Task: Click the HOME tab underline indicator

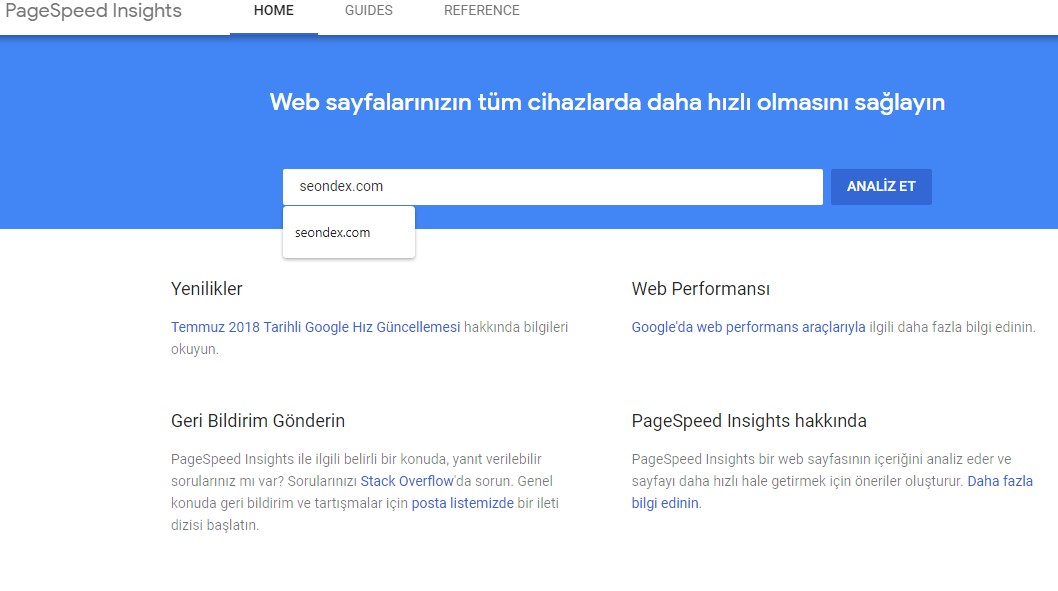Action: click(x=274, y=33)
